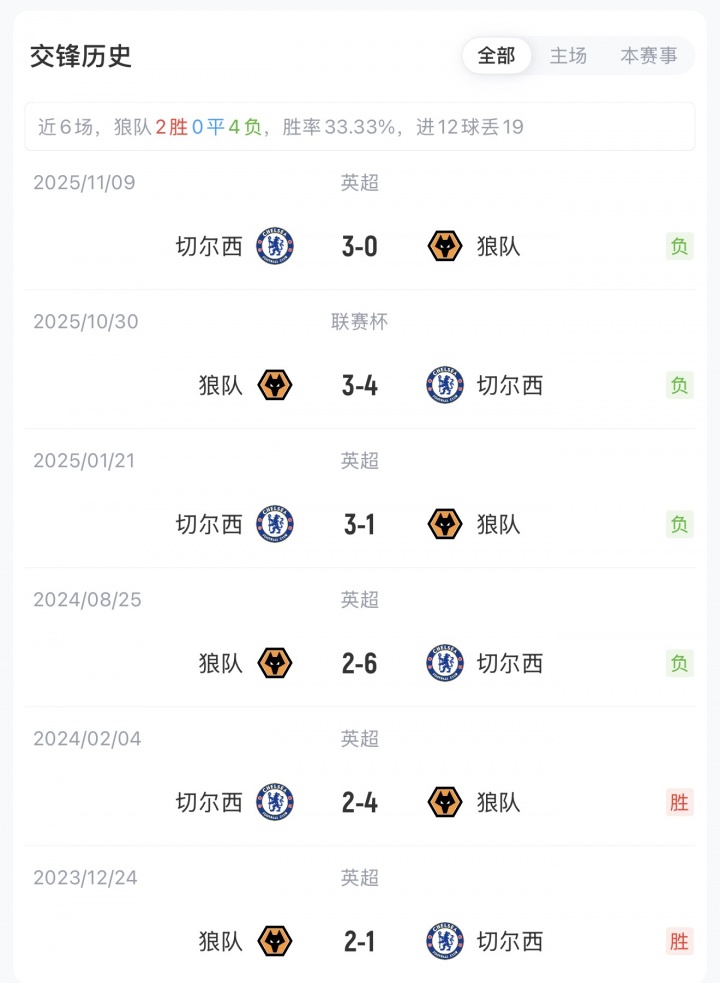720x983 pixels.
Task: Open the 2-6 score match details
Action: click(x=360, y=663)
